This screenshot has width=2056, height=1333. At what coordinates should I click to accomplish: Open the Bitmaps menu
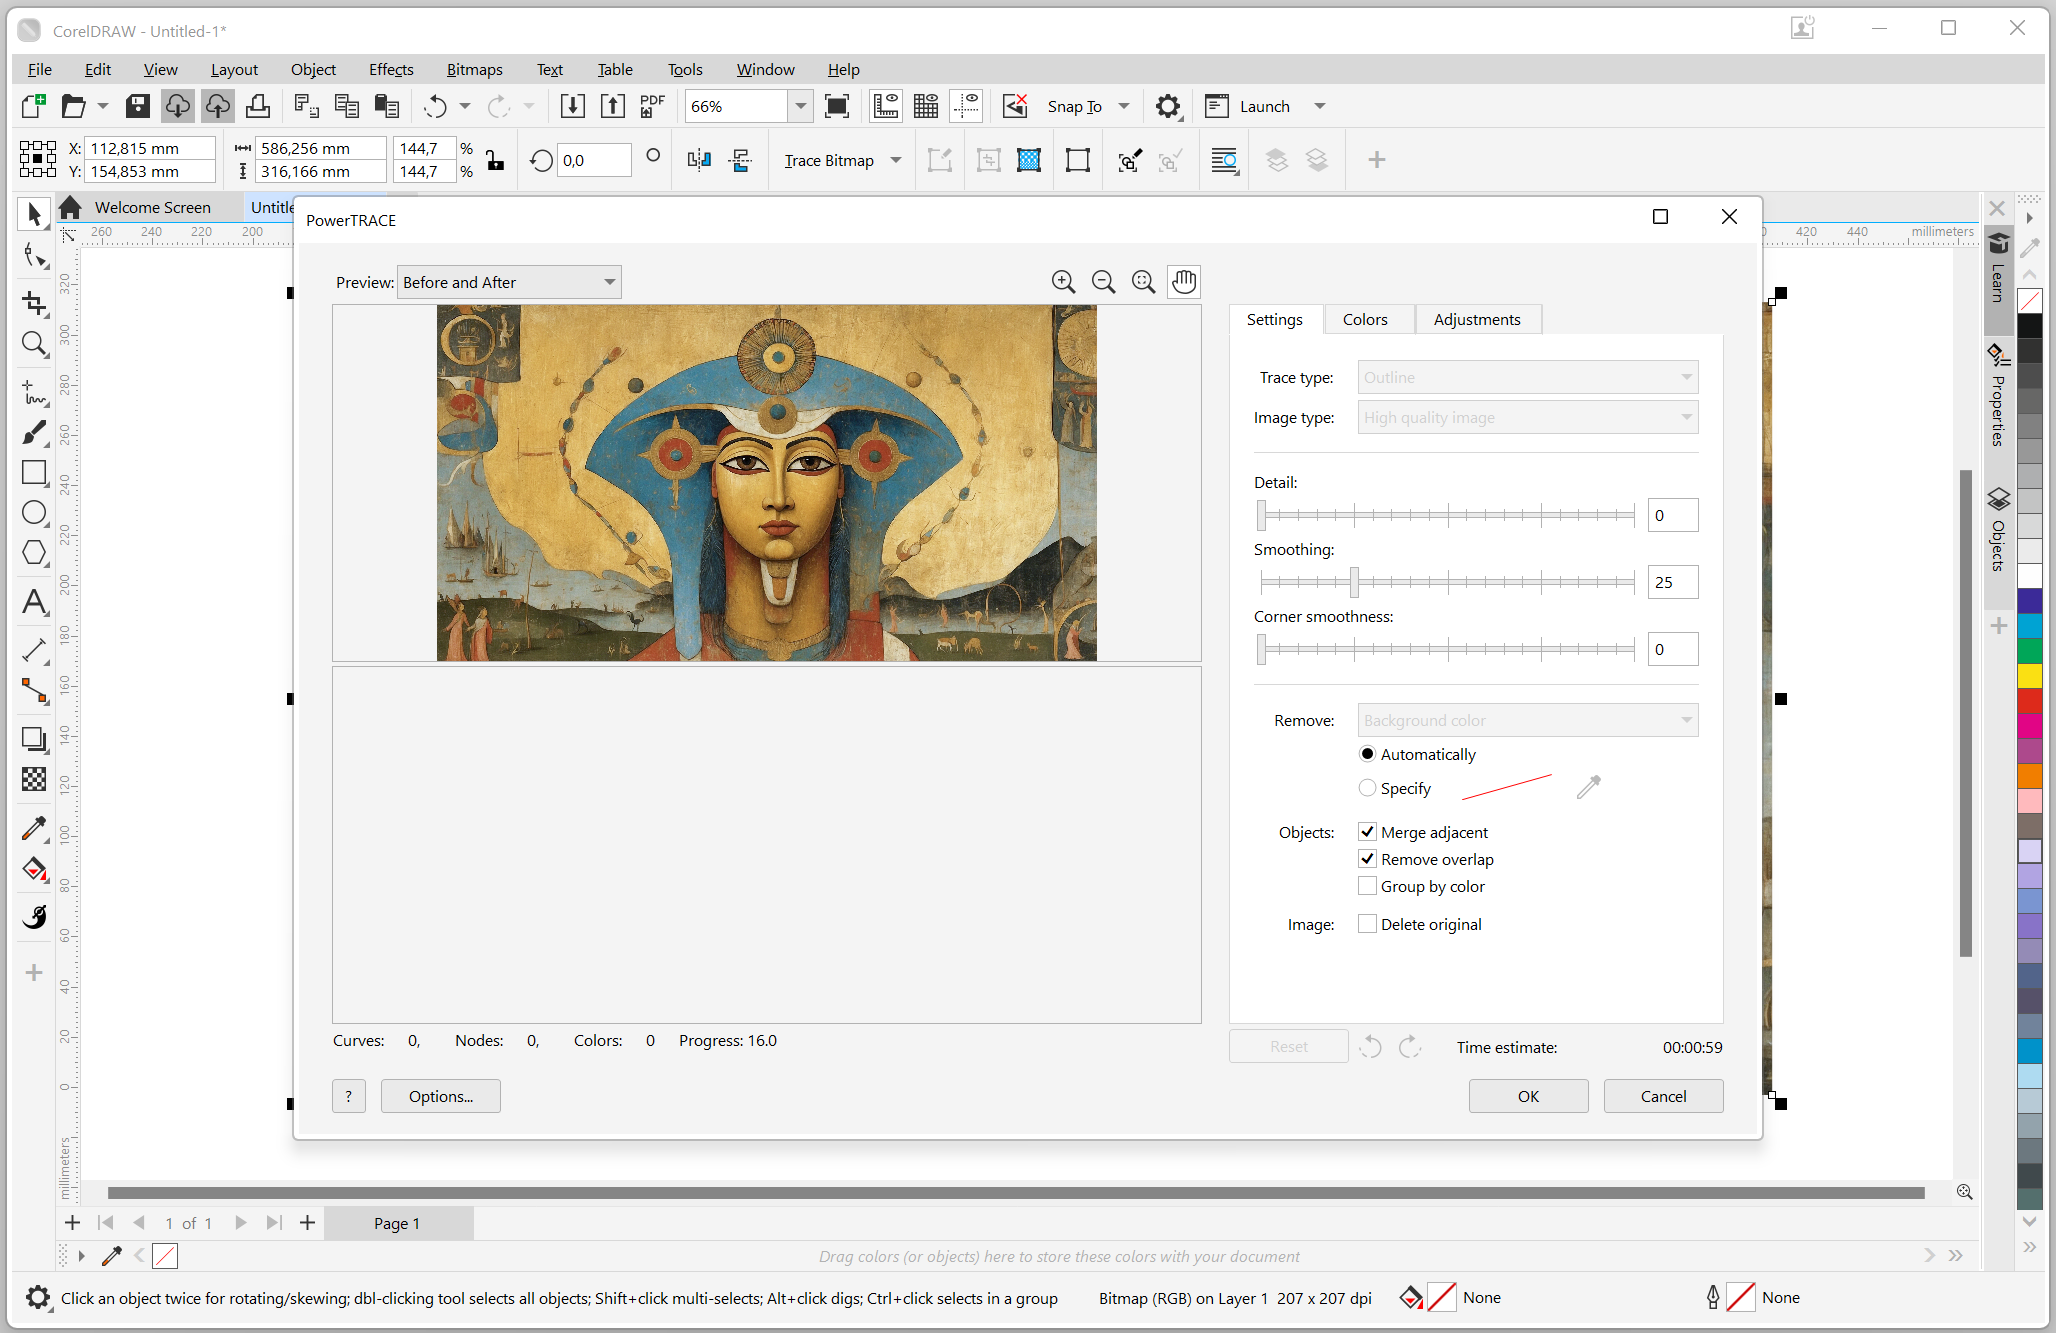(474, 69)
